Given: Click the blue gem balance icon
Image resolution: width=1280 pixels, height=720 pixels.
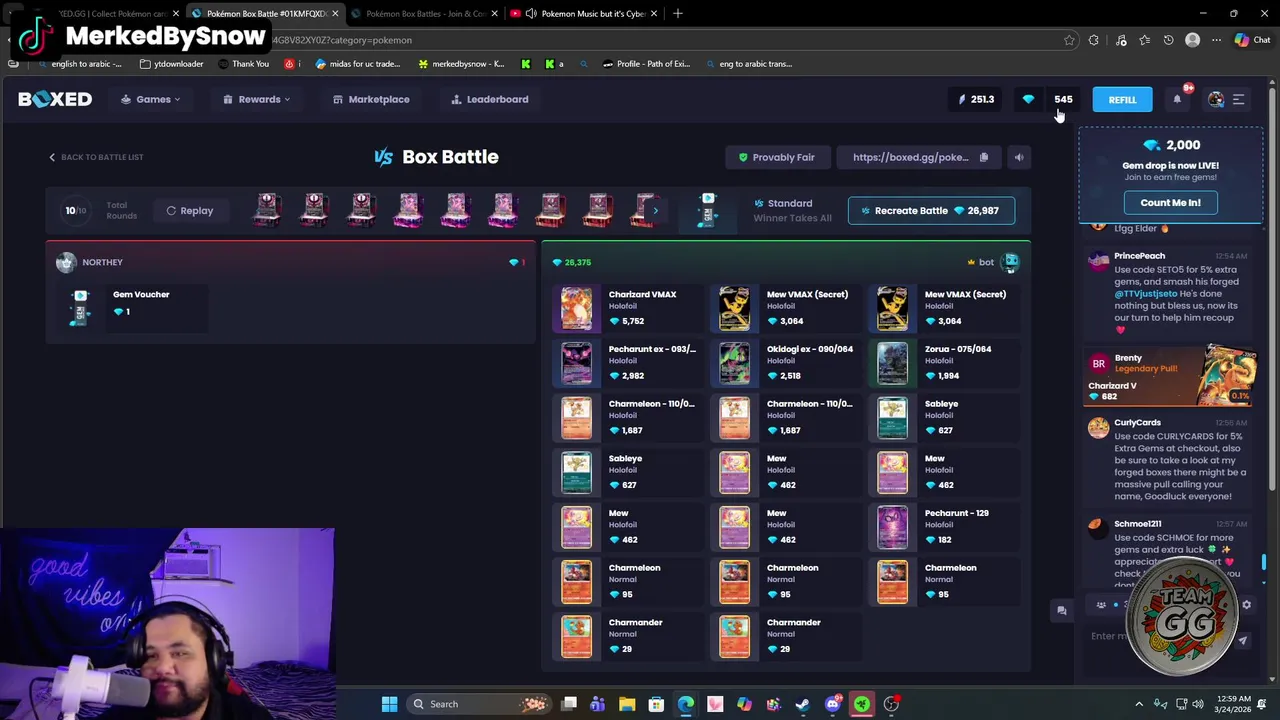Looking at the screenshot, I should click(1028, 99).
